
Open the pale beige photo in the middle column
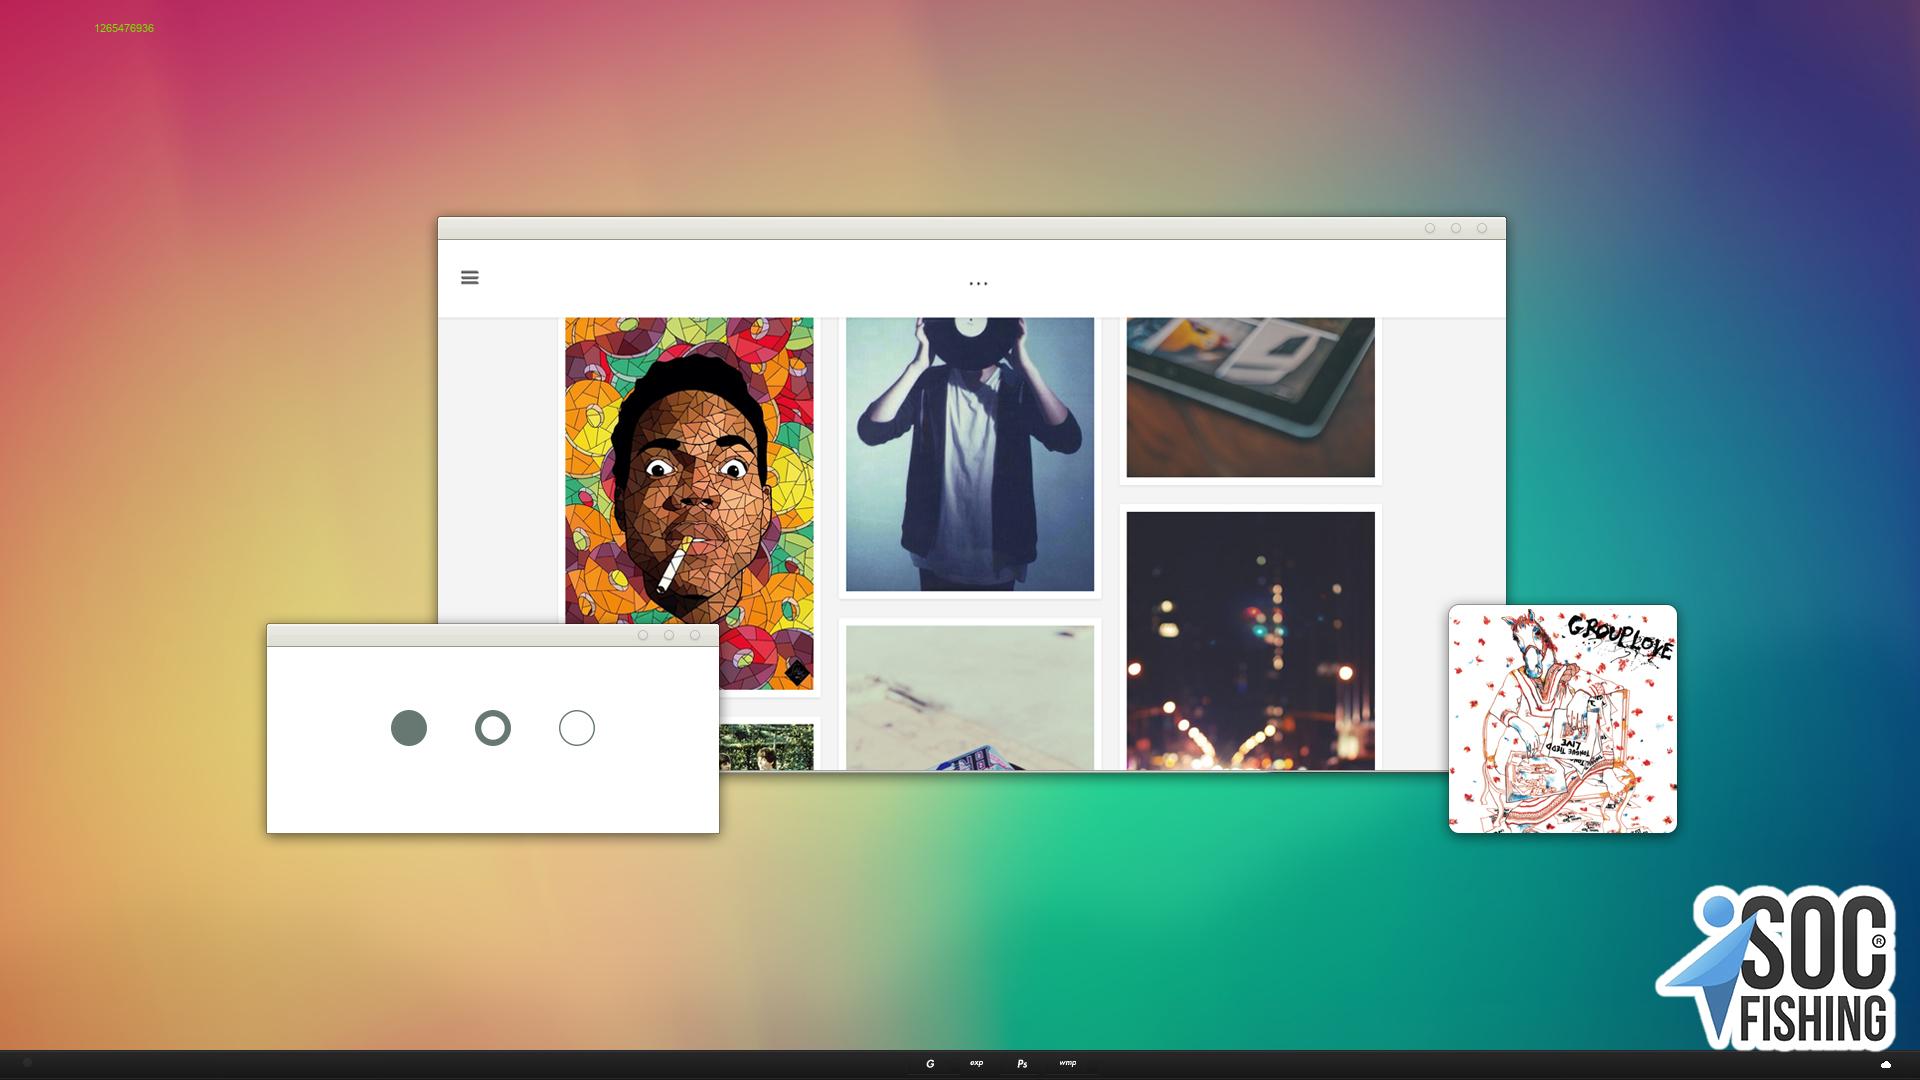(x=969, y=697)
